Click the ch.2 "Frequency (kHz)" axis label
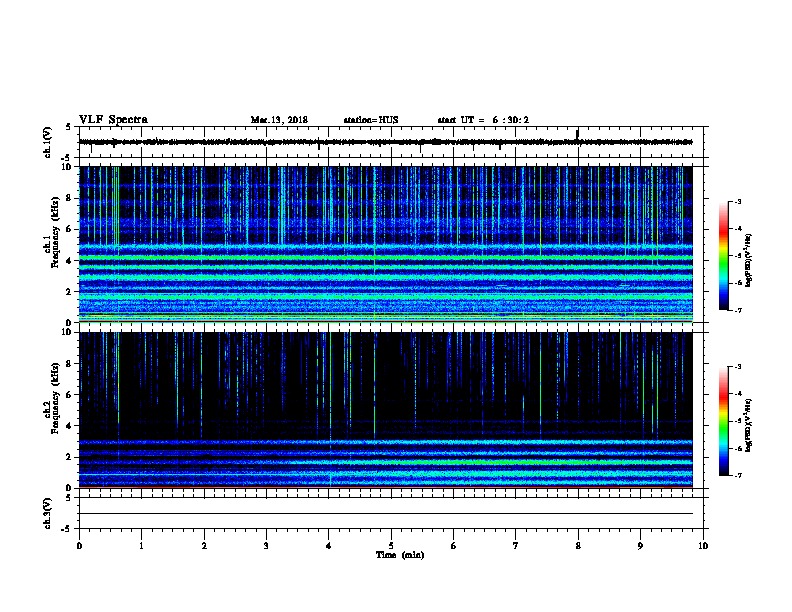Viewport: 792px width, 612px height. click(55, 398)
